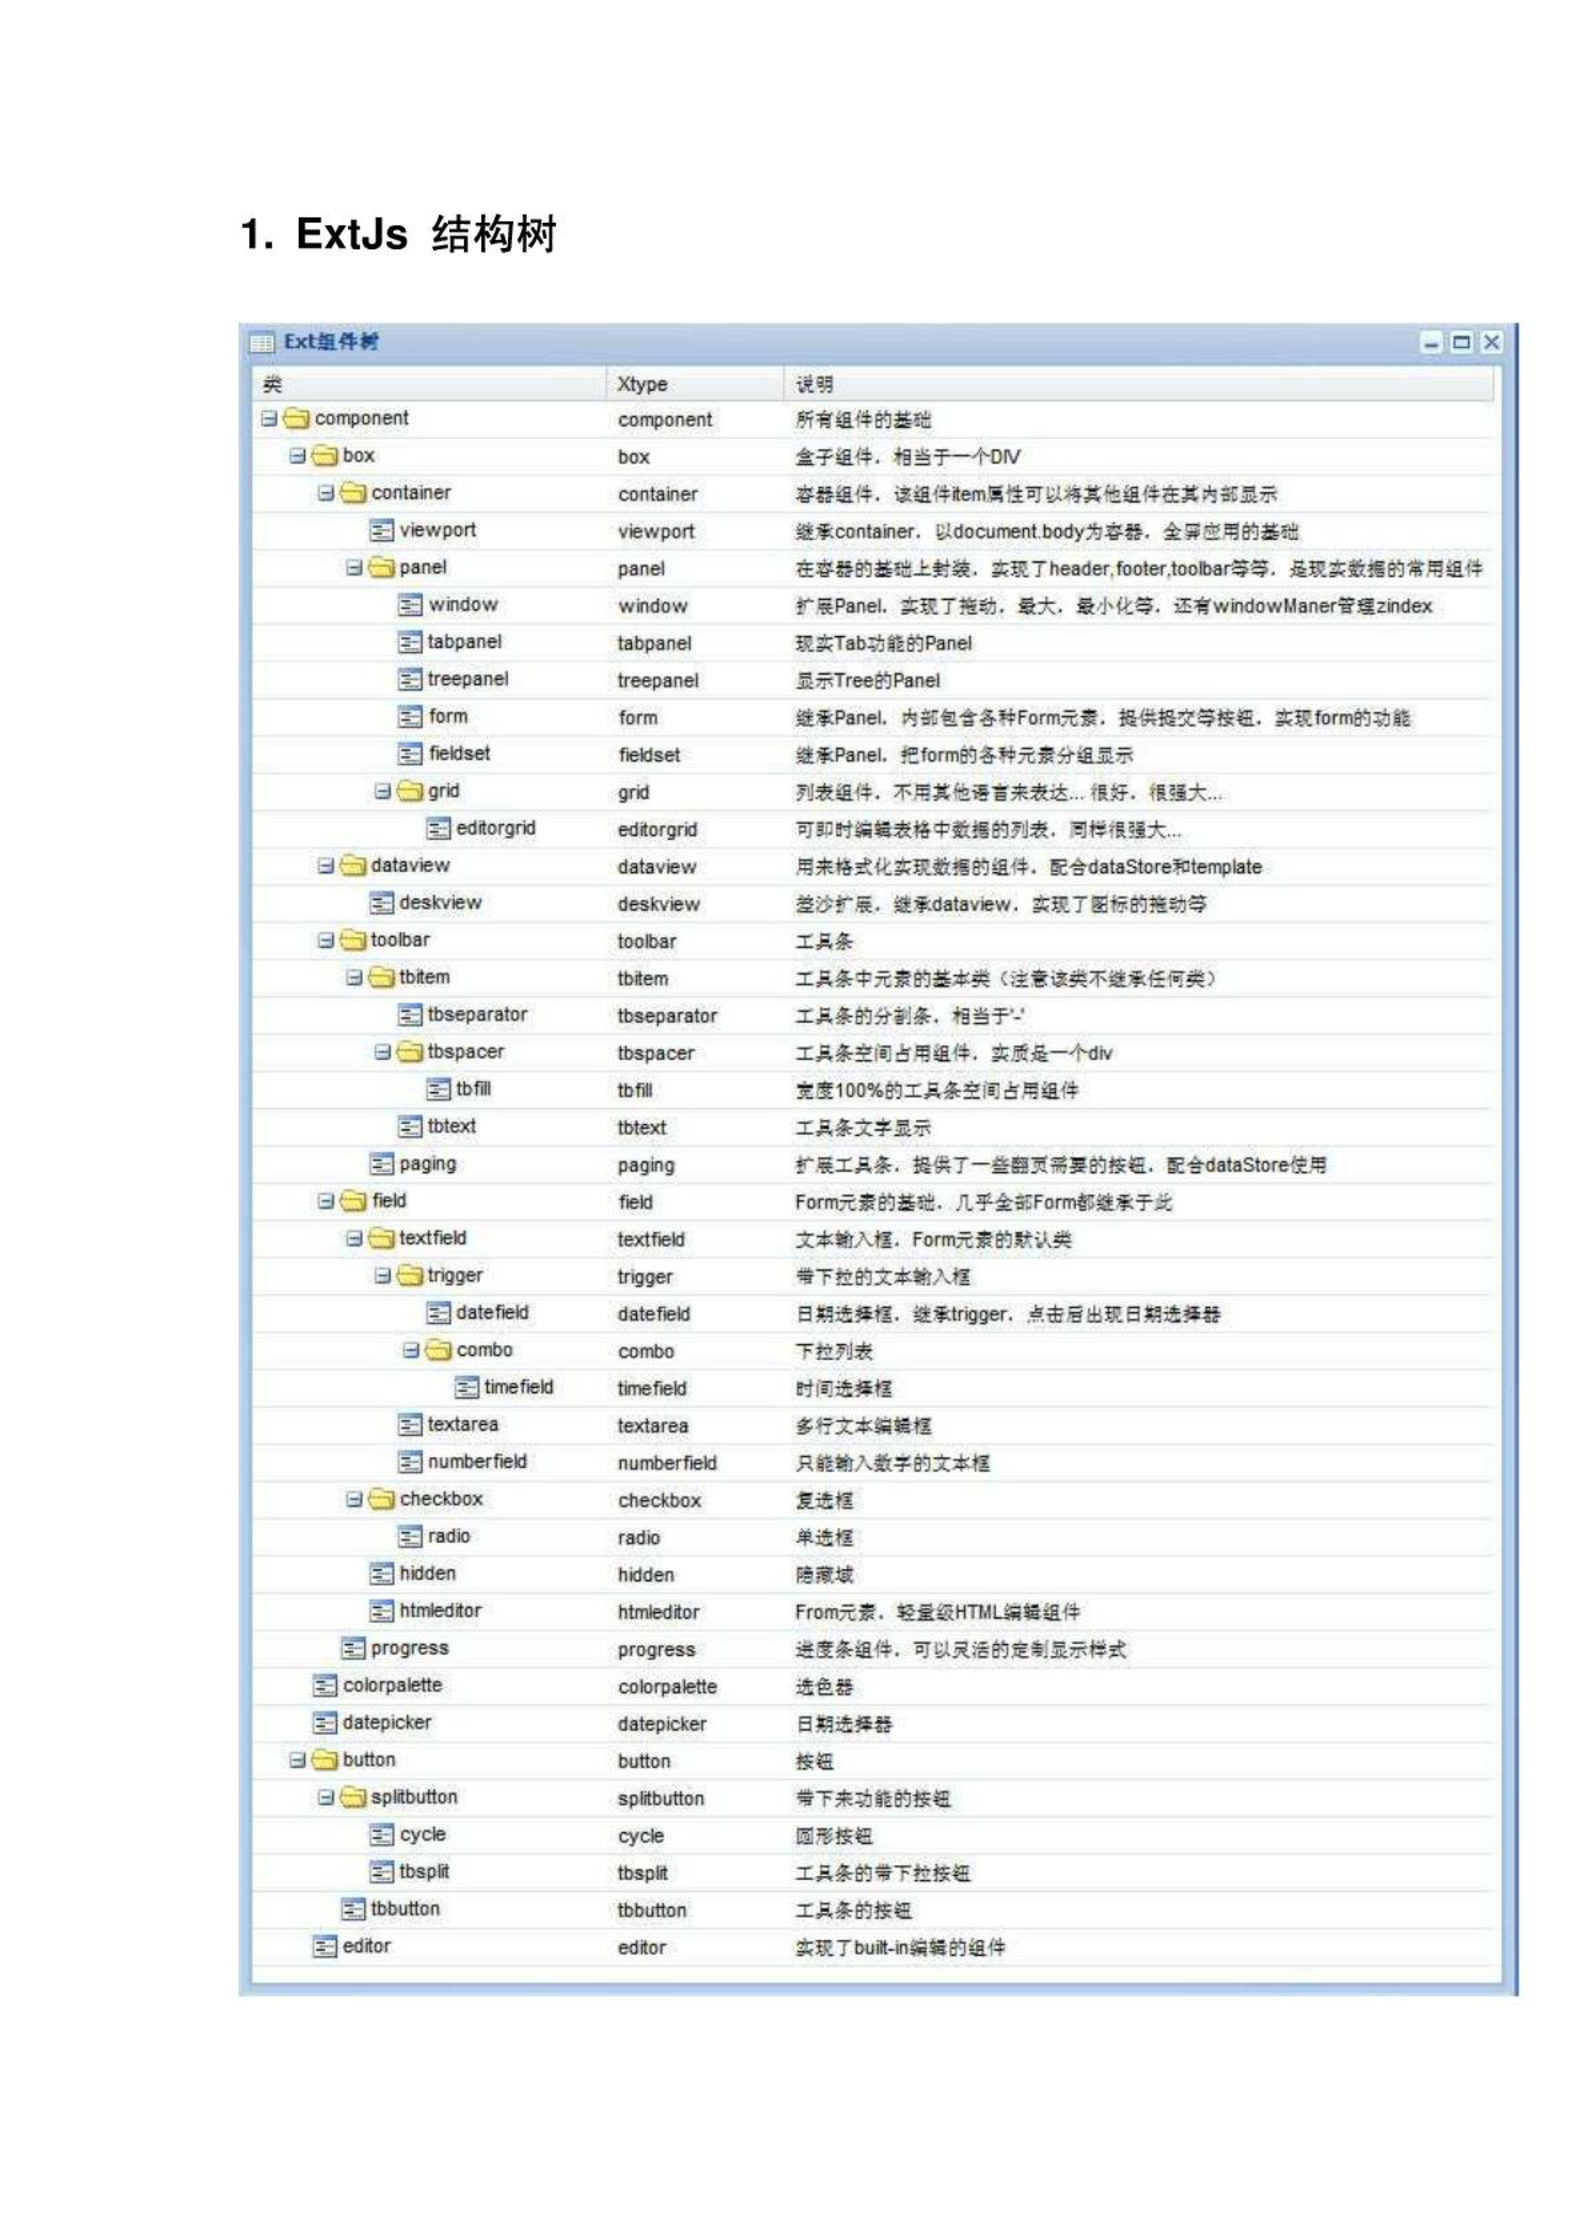Maximize the Ext组件树 window
The image size is (1584, 2240).
click(x=1461, y=343)
